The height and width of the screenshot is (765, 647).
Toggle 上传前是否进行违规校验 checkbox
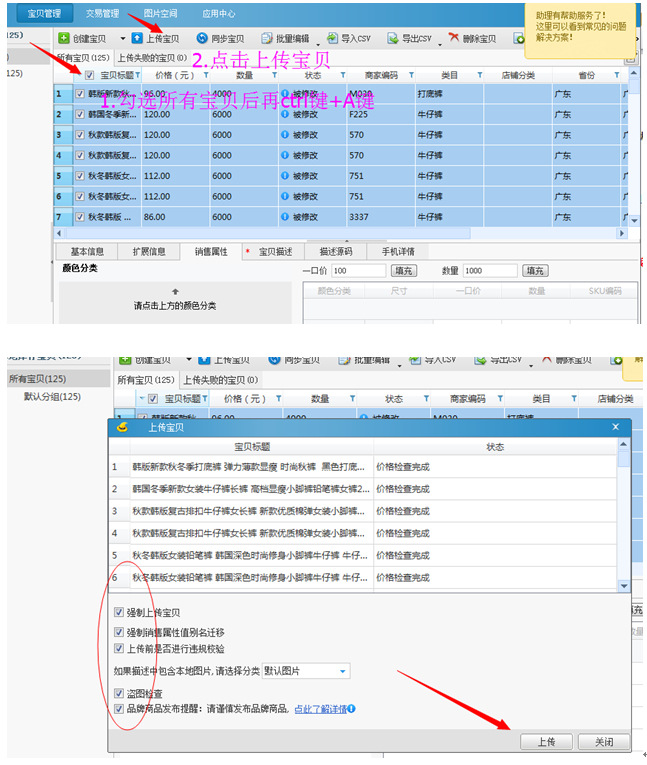tap(119, 648)
